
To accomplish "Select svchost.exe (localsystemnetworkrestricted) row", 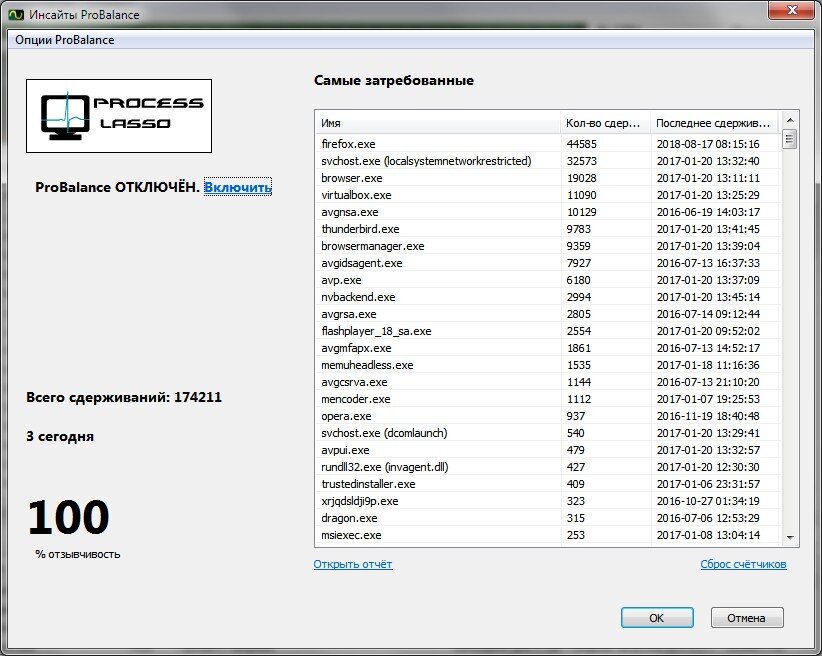I will (x=548, y=161).
